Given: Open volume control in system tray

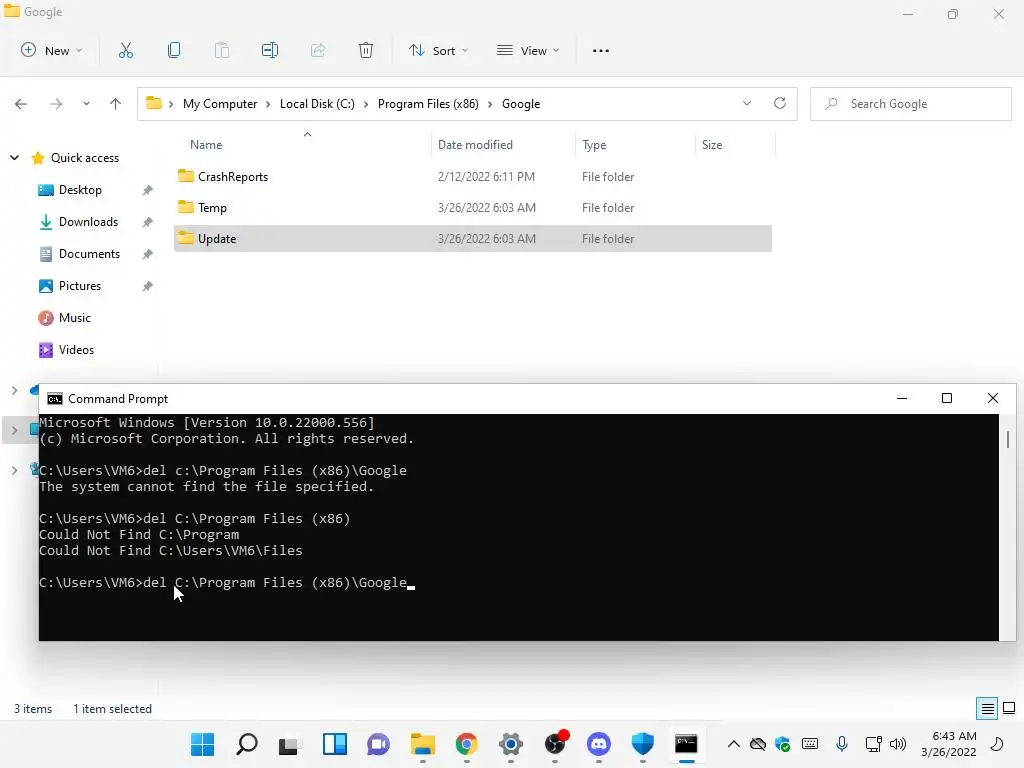Looking at the screenshot, I should pyautogui.click(x=898, y=744).
